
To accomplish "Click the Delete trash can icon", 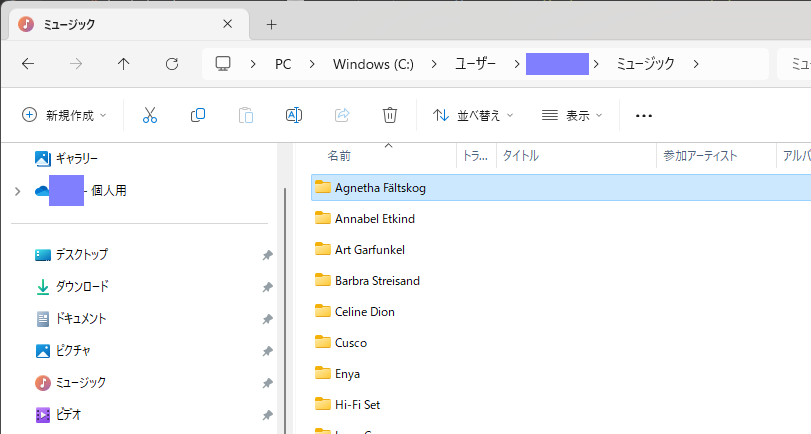I will tap(390, 115).
